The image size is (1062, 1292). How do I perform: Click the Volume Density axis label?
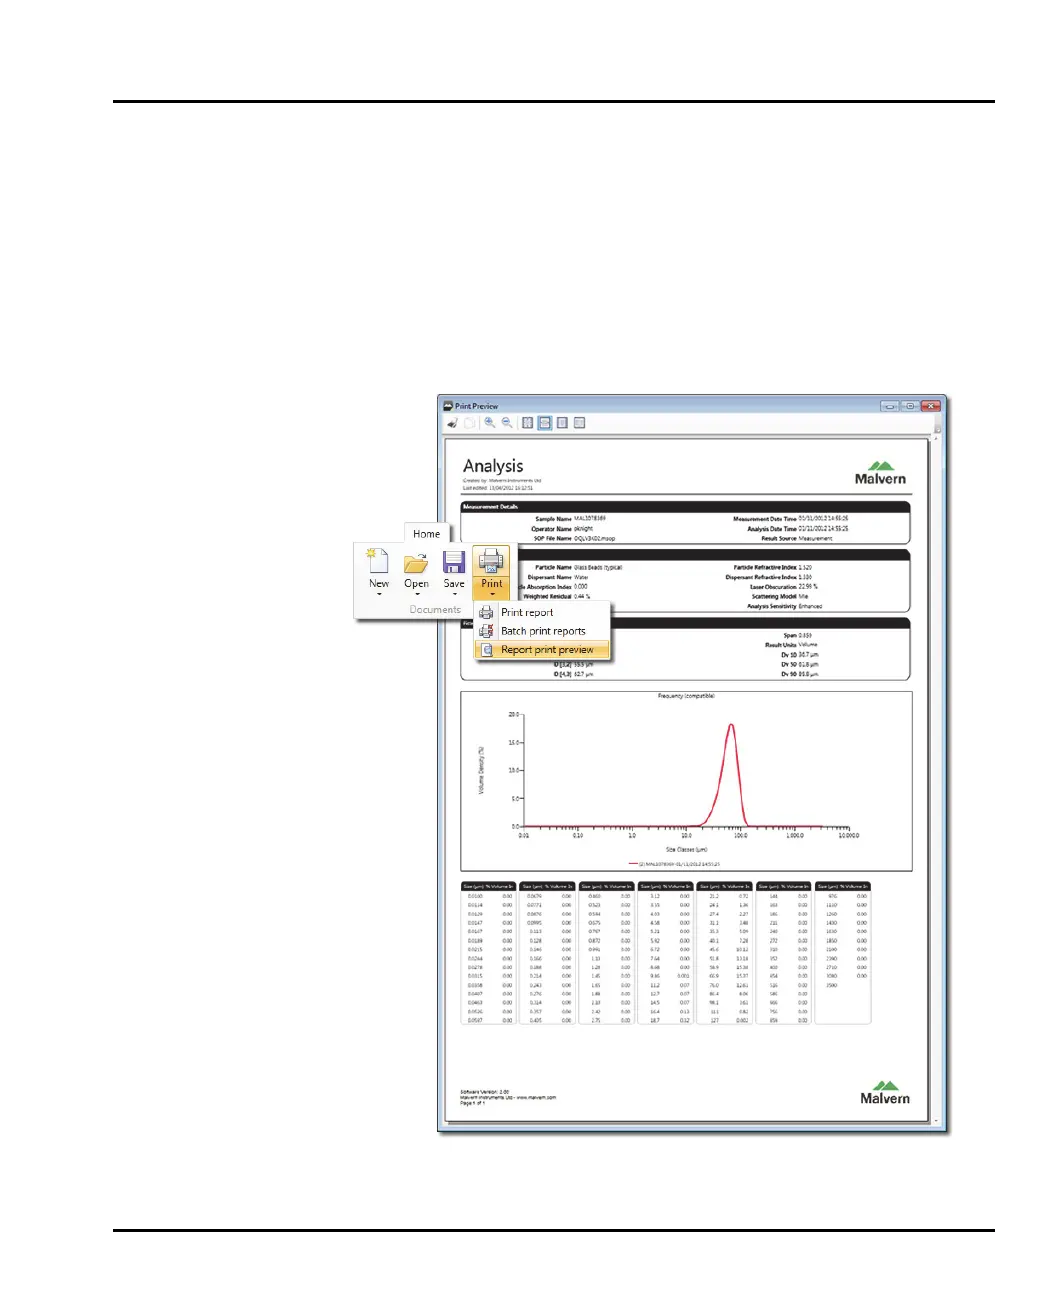point(481,770)
